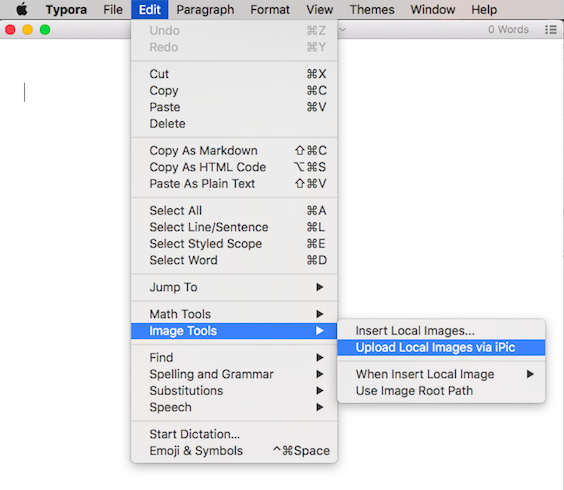The width and height of the screenshot is (564, 490).
Task: Toggle Use Image Root Path option
Action: point(441,391)
